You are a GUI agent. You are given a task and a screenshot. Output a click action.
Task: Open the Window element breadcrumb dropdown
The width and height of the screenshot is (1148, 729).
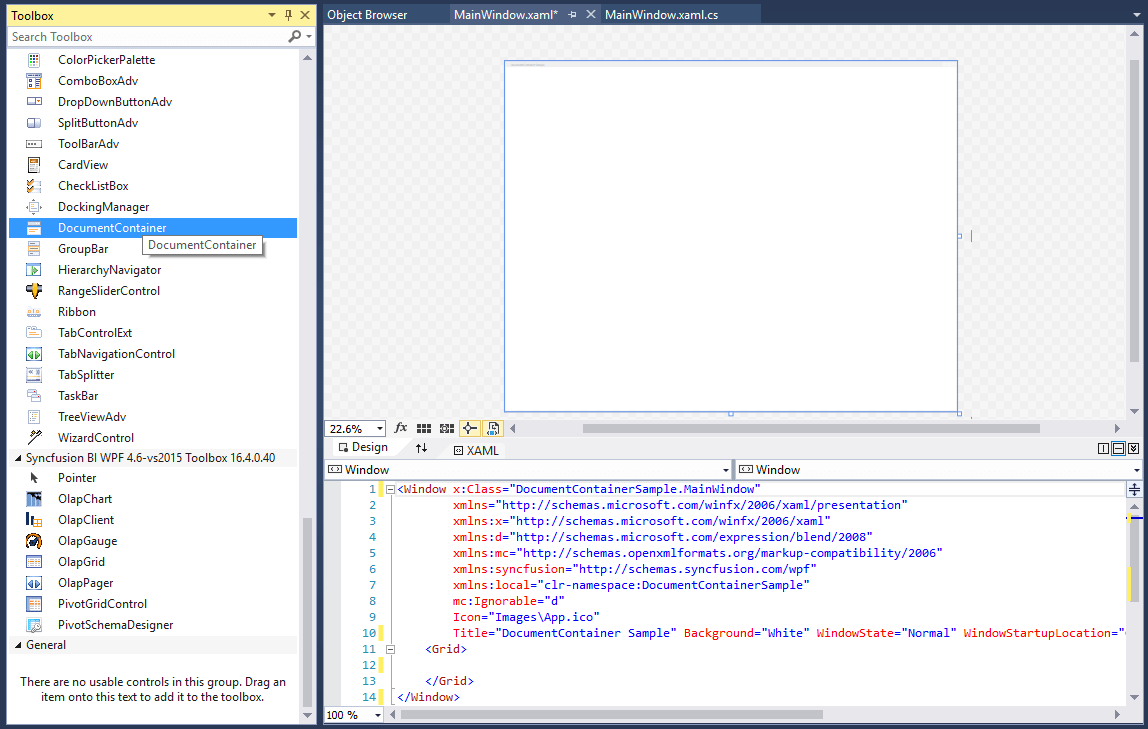(x=727, y=469)
